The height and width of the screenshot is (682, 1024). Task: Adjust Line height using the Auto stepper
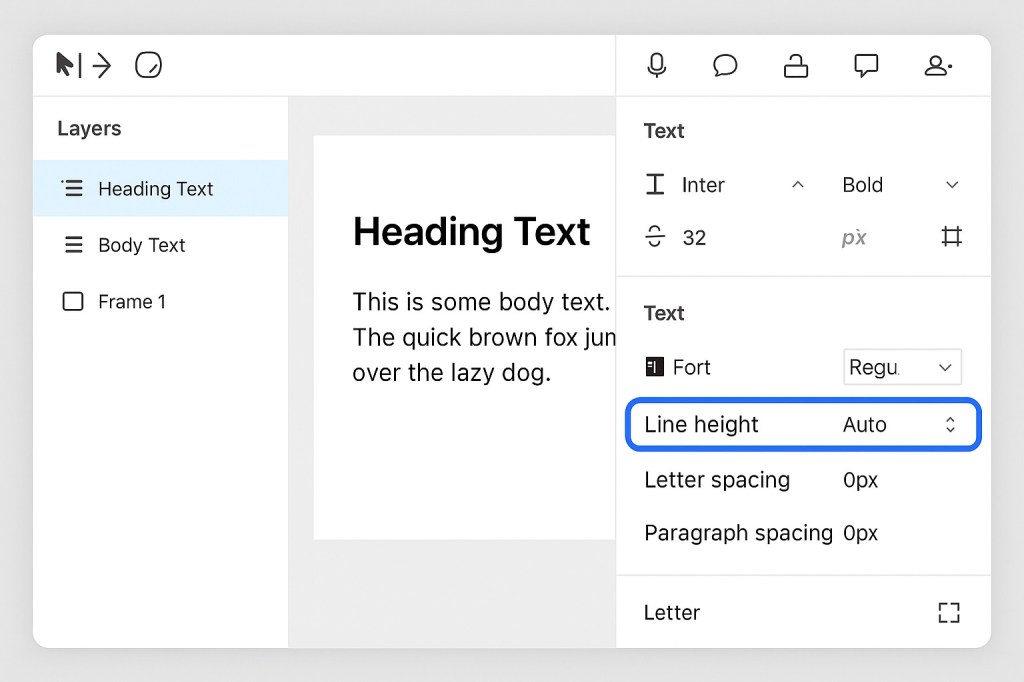click(x=949, y=424)
